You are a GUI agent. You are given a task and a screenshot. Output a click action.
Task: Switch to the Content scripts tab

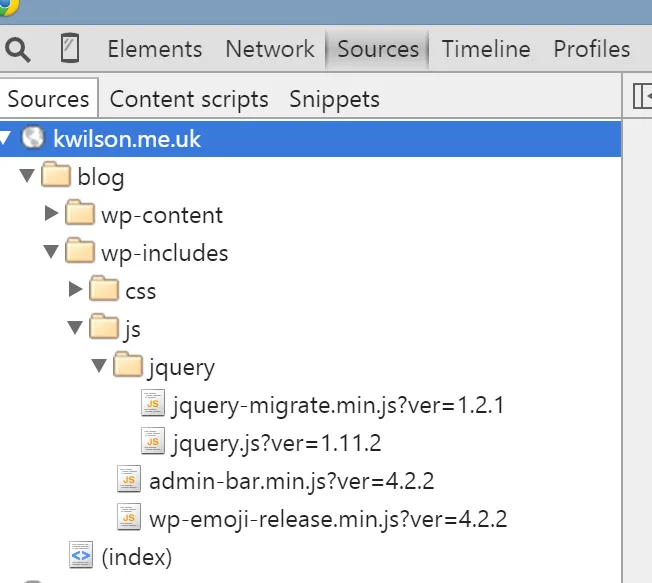tap(189, 99)
